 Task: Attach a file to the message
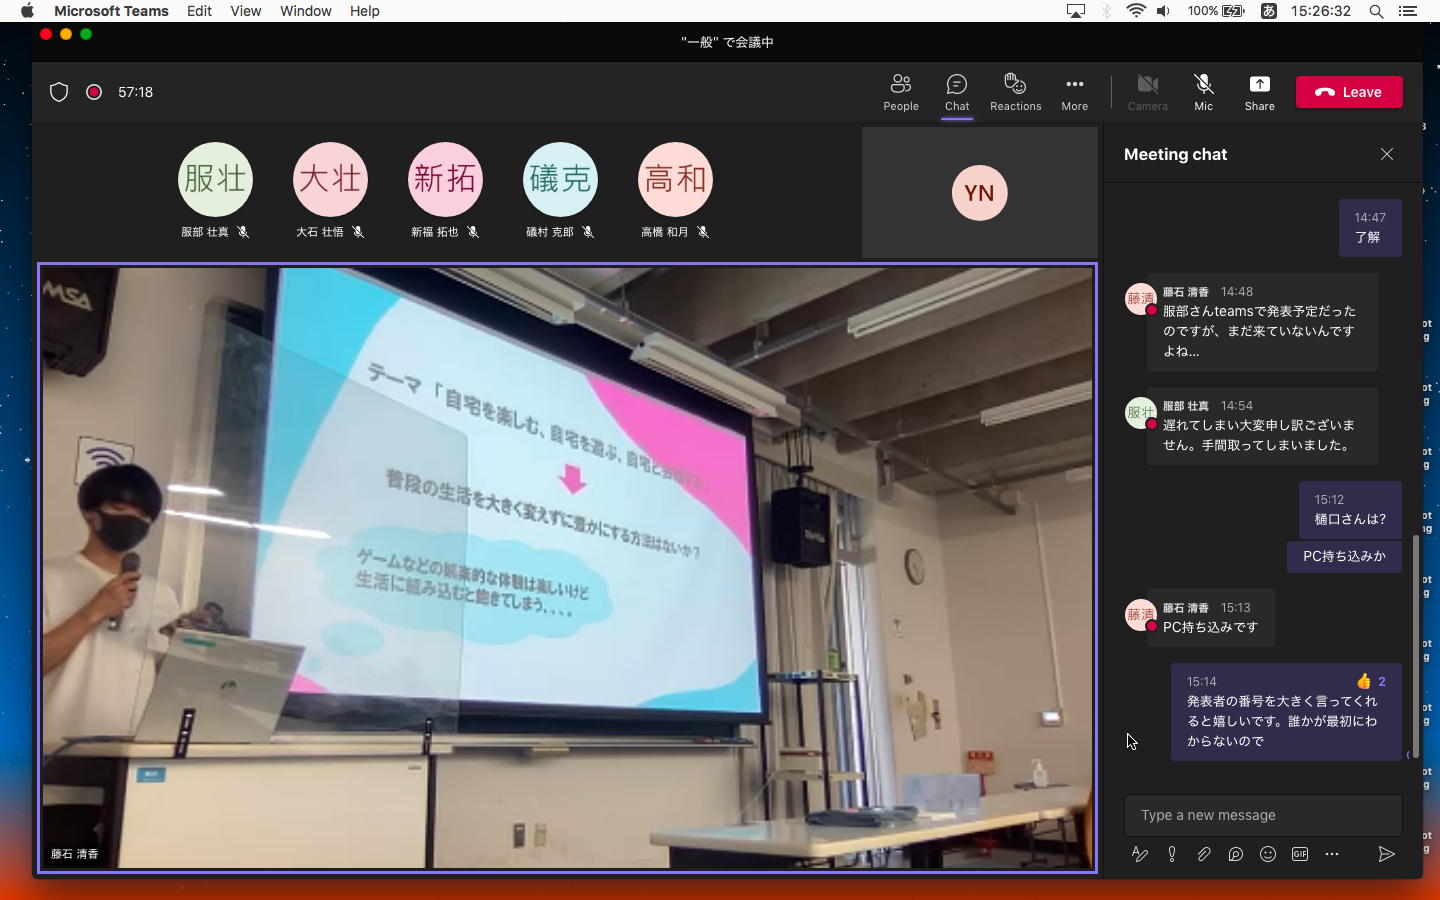click(1204, 854)
